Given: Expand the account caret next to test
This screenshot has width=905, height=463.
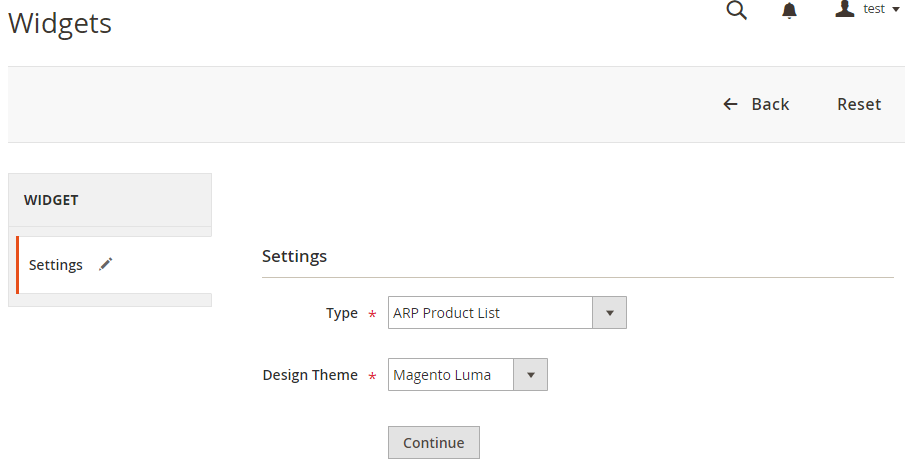Looking at the screenshot, I should (896, 9).
